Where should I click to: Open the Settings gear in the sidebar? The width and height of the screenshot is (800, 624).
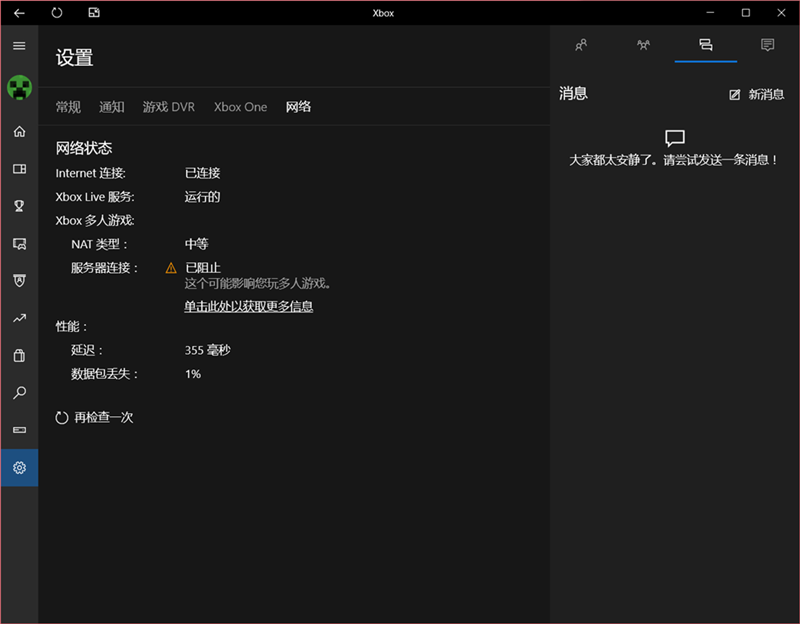tap(19, 467)
